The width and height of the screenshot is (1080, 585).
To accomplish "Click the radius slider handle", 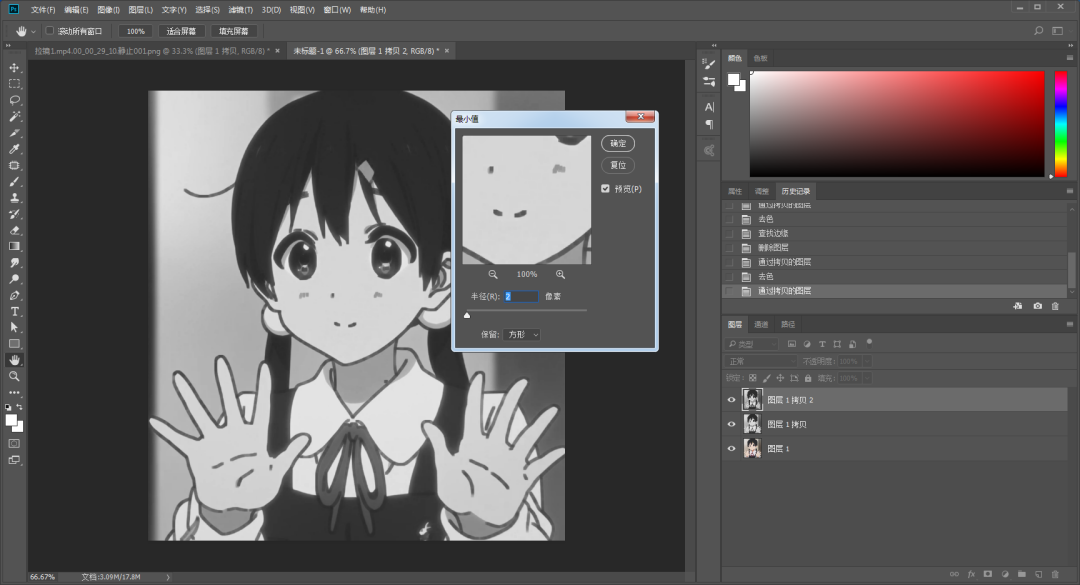I will coord(467,315).
